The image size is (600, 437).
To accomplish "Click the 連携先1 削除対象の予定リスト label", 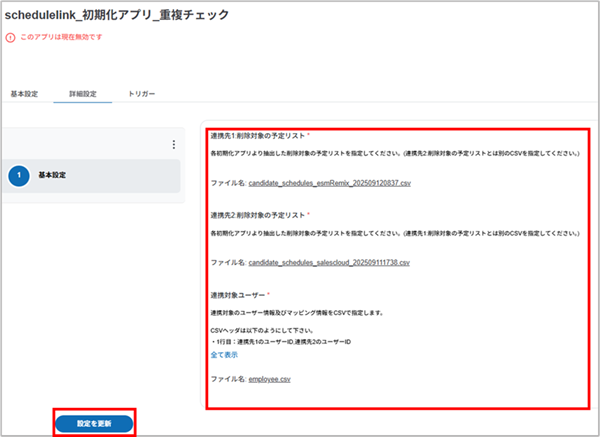I will coord(259,136).
